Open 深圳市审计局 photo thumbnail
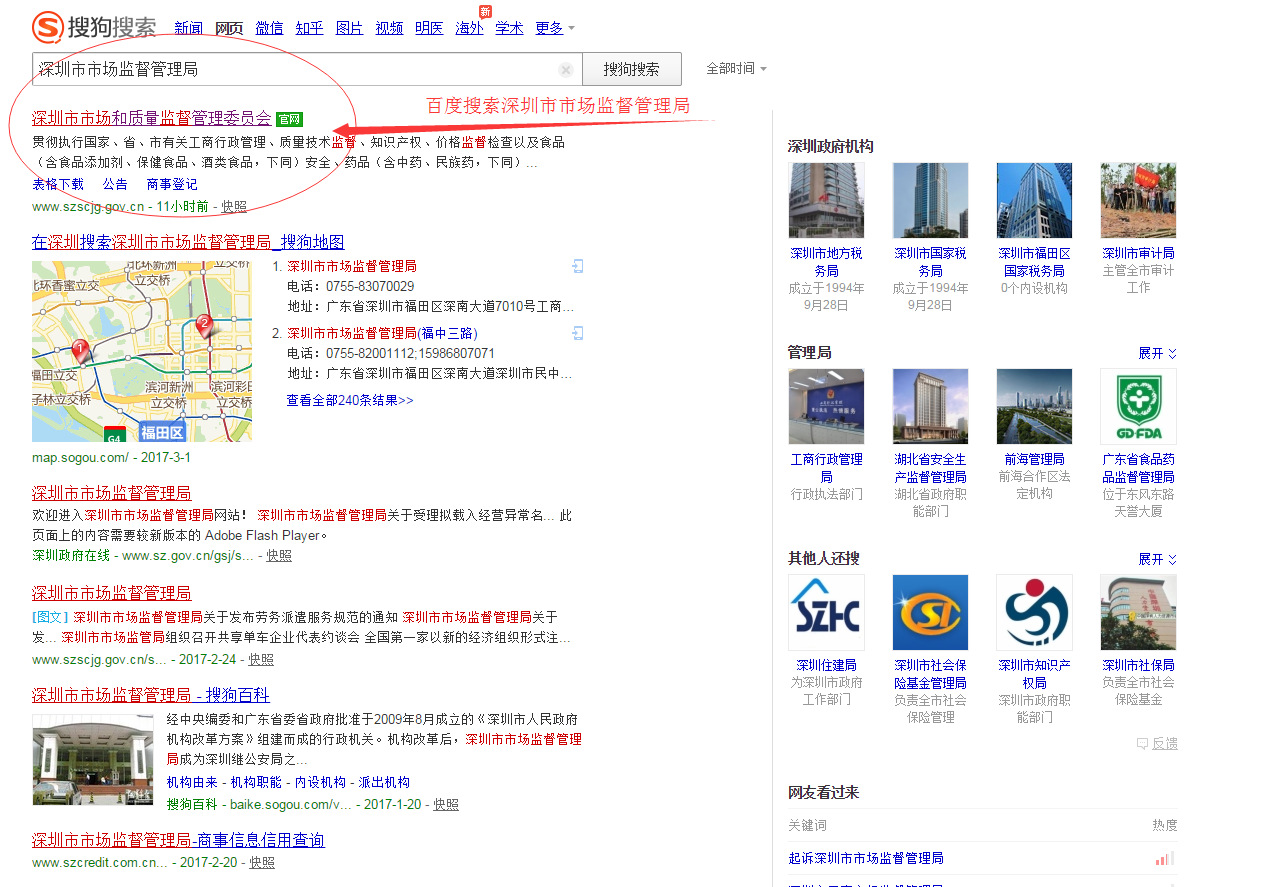Screen dimensions: 1272x887 [1138, 200]
